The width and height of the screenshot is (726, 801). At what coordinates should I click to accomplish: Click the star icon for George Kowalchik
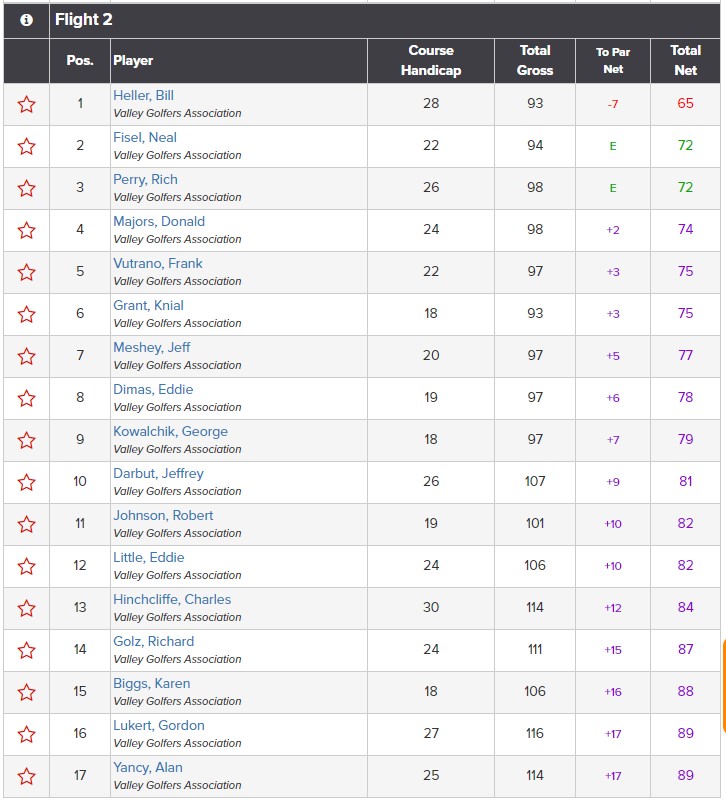click(x=27, y=440)
